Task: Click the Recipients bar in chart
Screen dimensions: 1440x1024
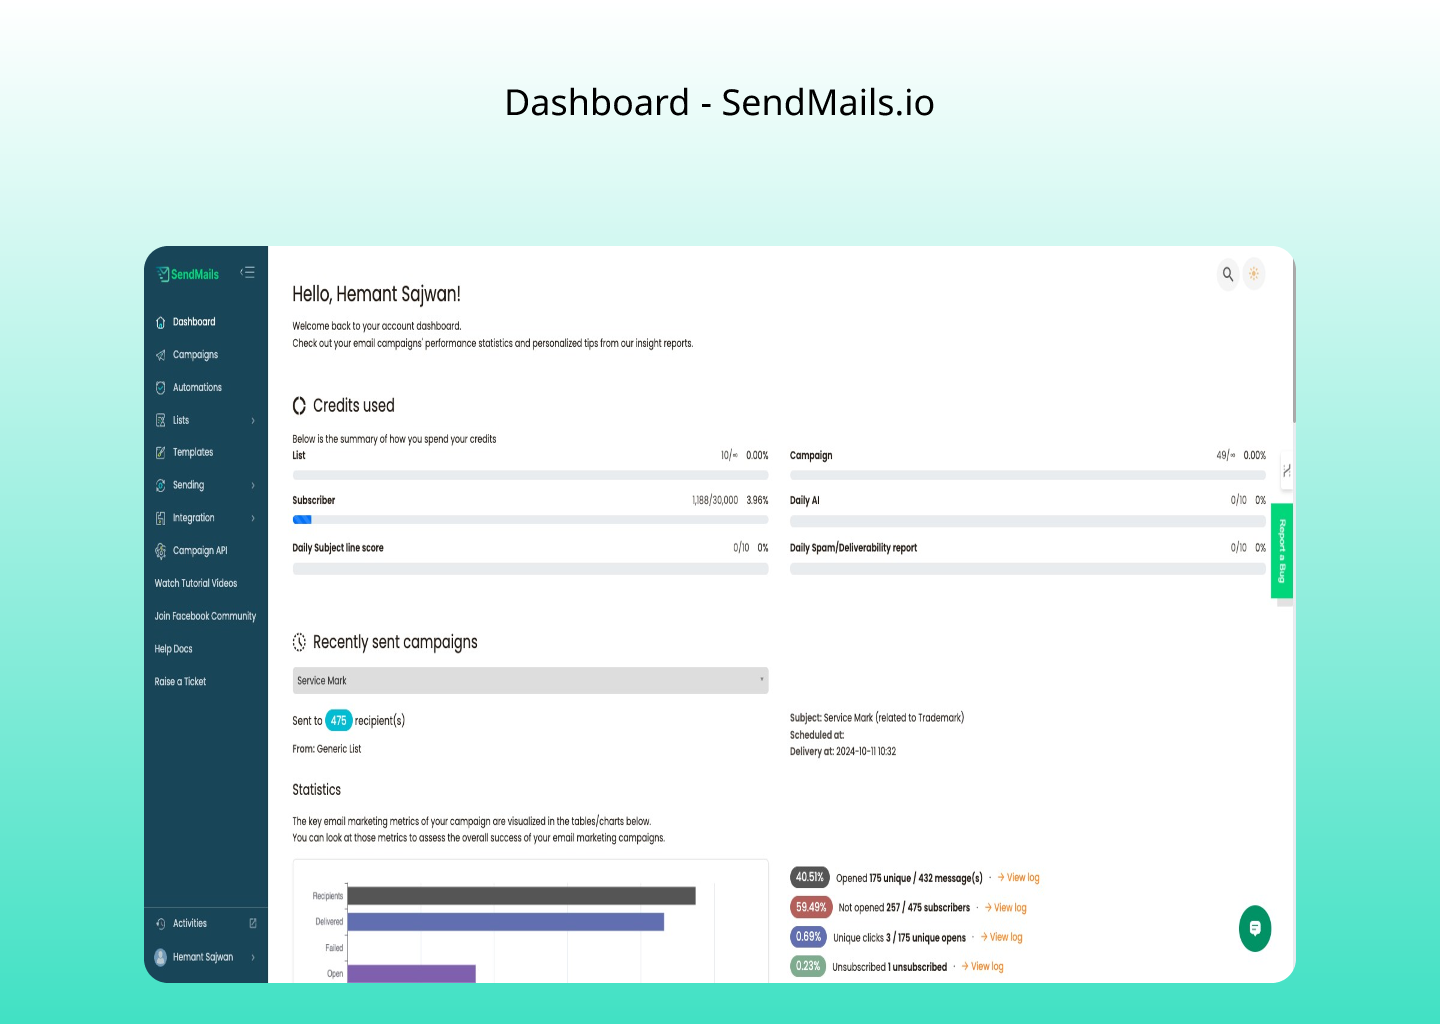Action: pyautogui.click(x=521, y=896)
